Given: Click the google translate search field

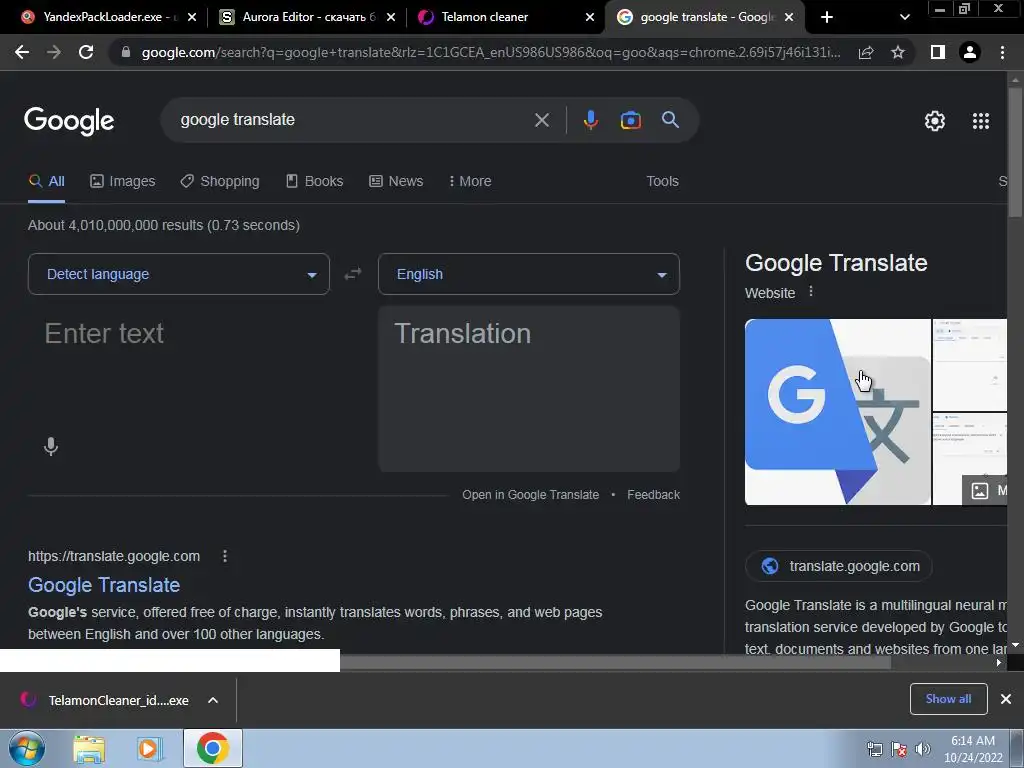Looking at the screenshot, I should point(353,120).
